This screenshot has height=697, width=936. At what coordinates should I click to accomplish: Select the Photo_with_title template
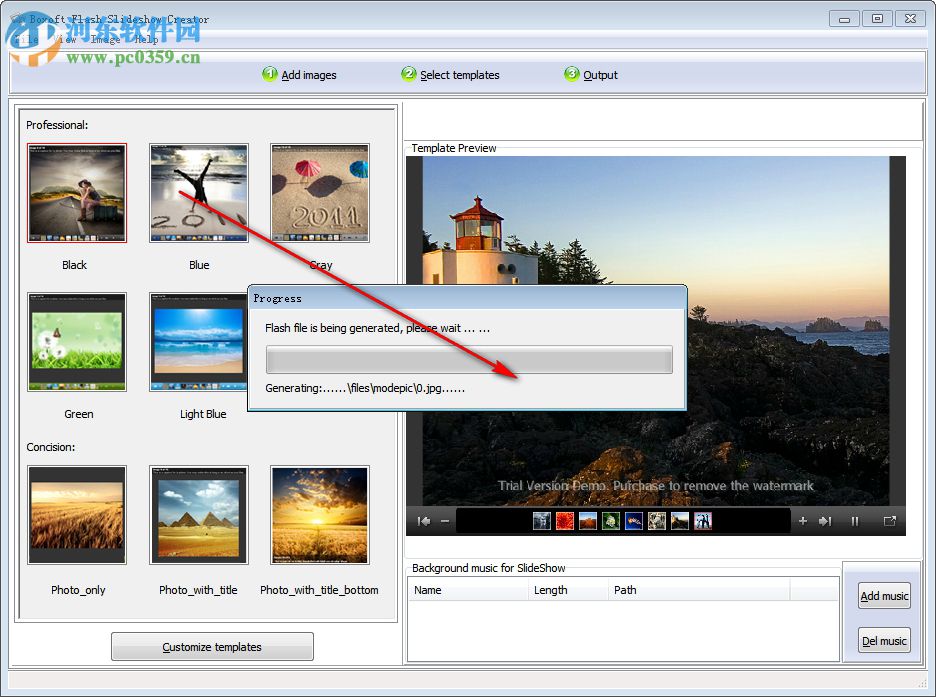click(x=198, y=514)
